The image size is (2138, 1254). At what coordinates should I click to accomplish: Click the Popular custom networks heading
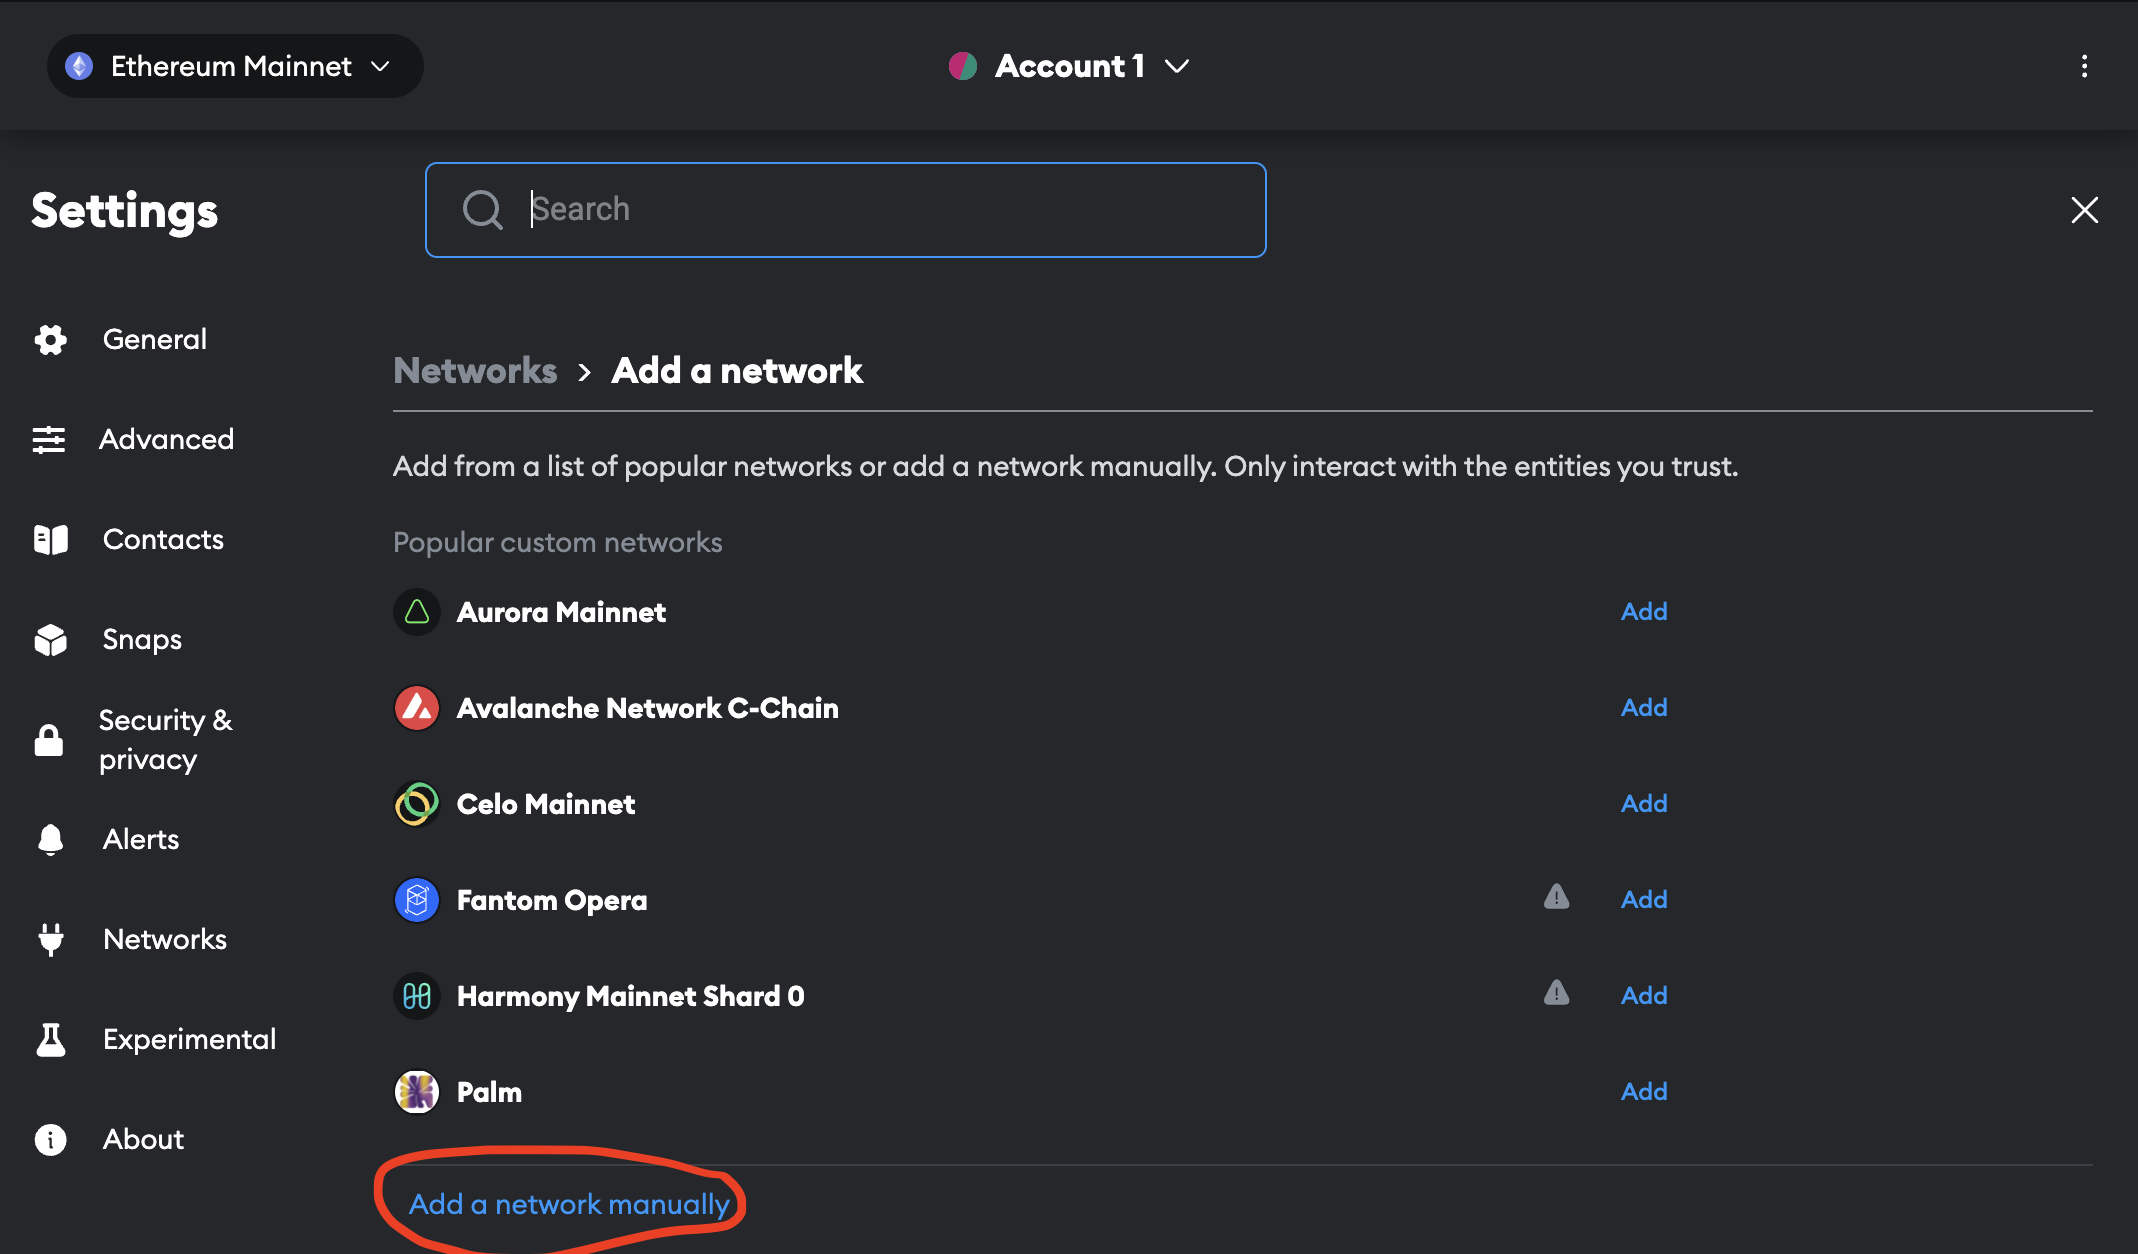click(558, 542)
